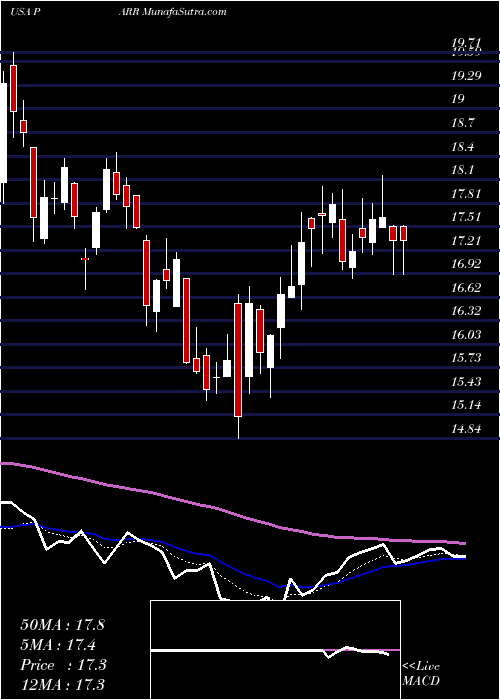Click the 18.1 price axis label
500x700 pixels.
click(x=462, y=170)
